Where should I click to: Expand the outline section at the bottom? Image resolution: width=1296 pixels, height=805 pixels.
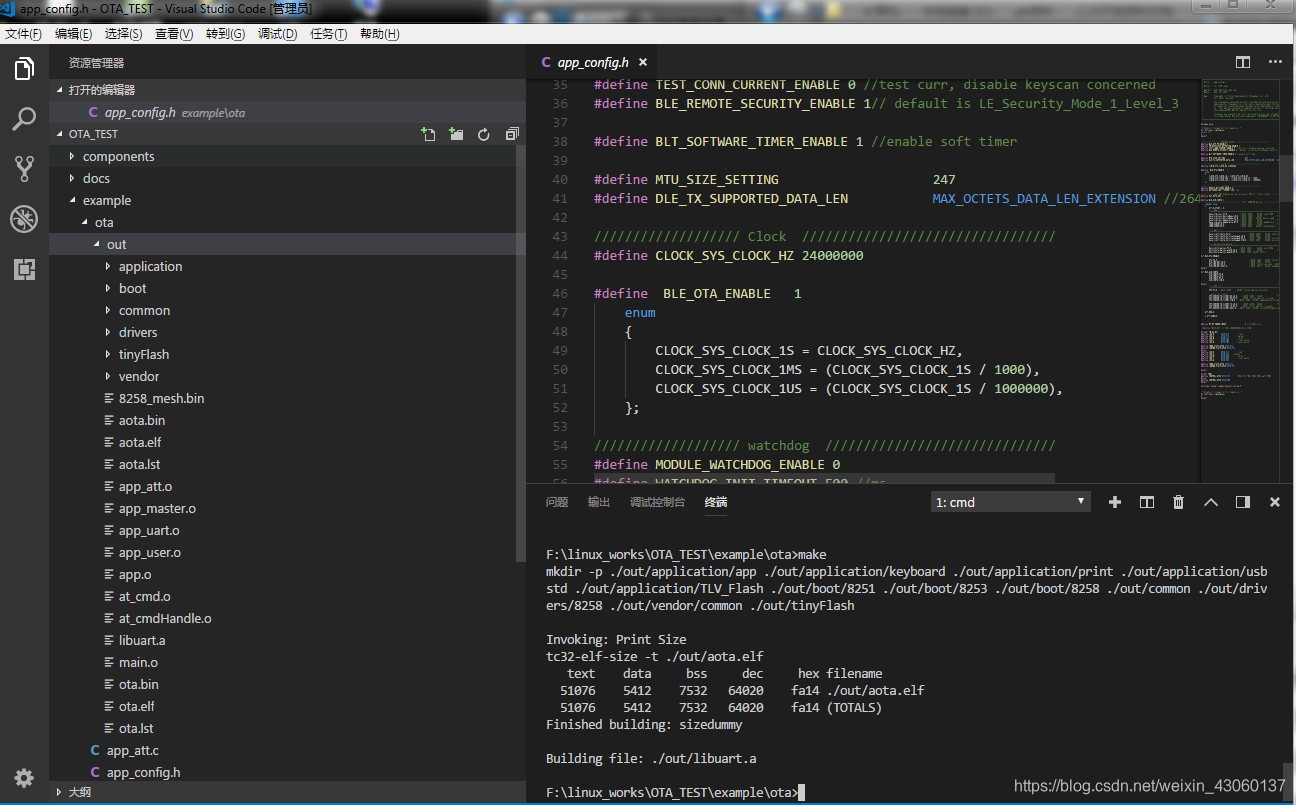tap(288, 792)
